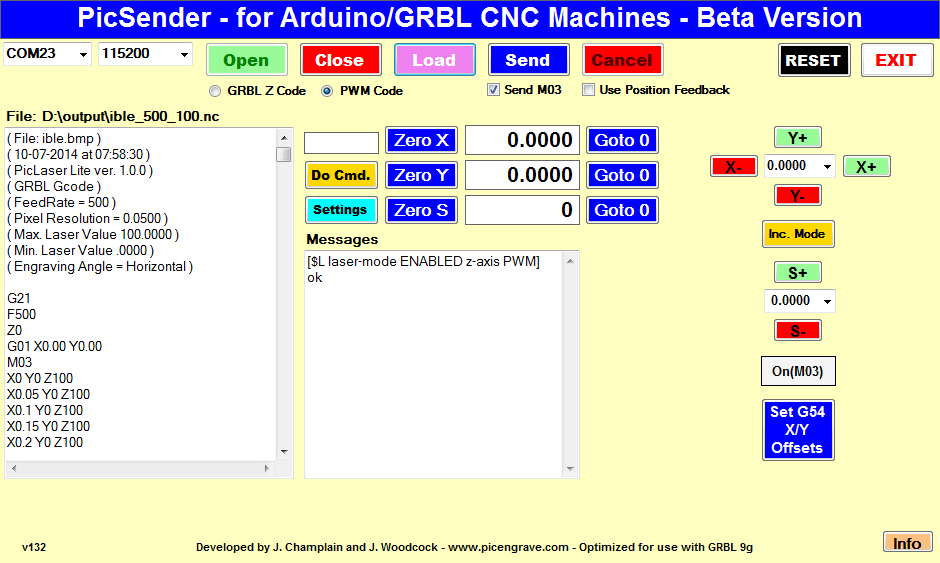Click Goto 0 for S row
Viewport: 940px width, 563px height.
[622, 210]
